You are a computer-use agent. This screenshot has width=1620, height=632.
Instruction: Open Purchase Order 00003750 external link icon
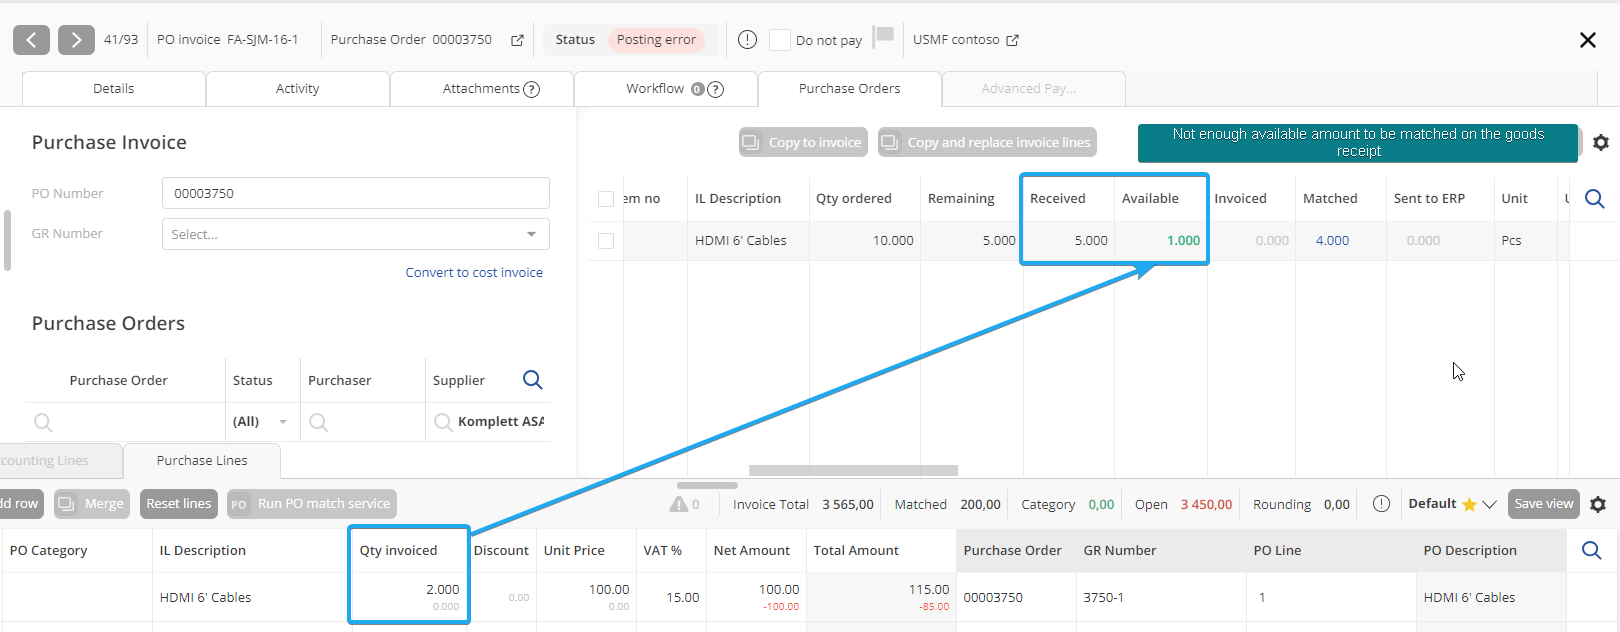point(517,40)
